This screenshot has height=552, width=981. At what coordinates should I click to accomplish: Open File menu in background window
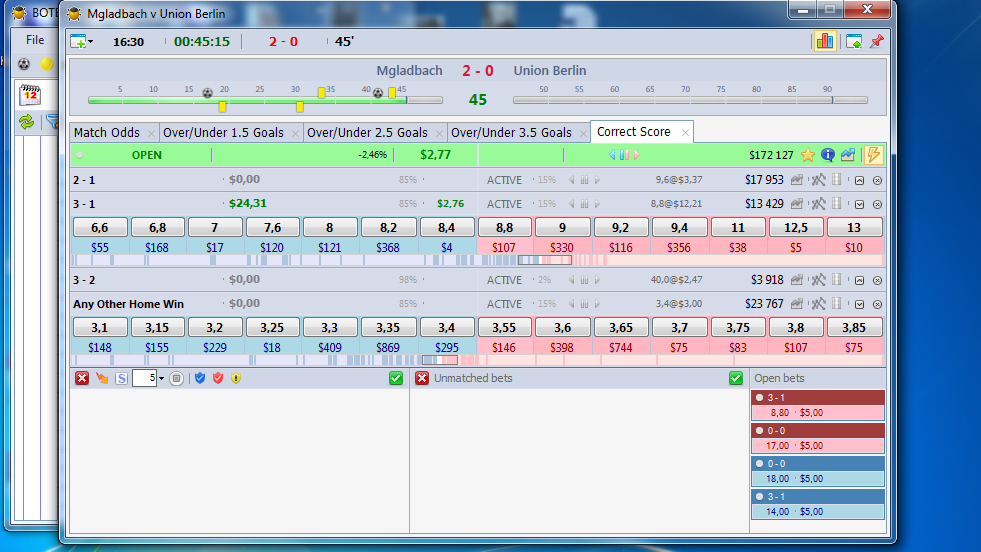point(35,40)
